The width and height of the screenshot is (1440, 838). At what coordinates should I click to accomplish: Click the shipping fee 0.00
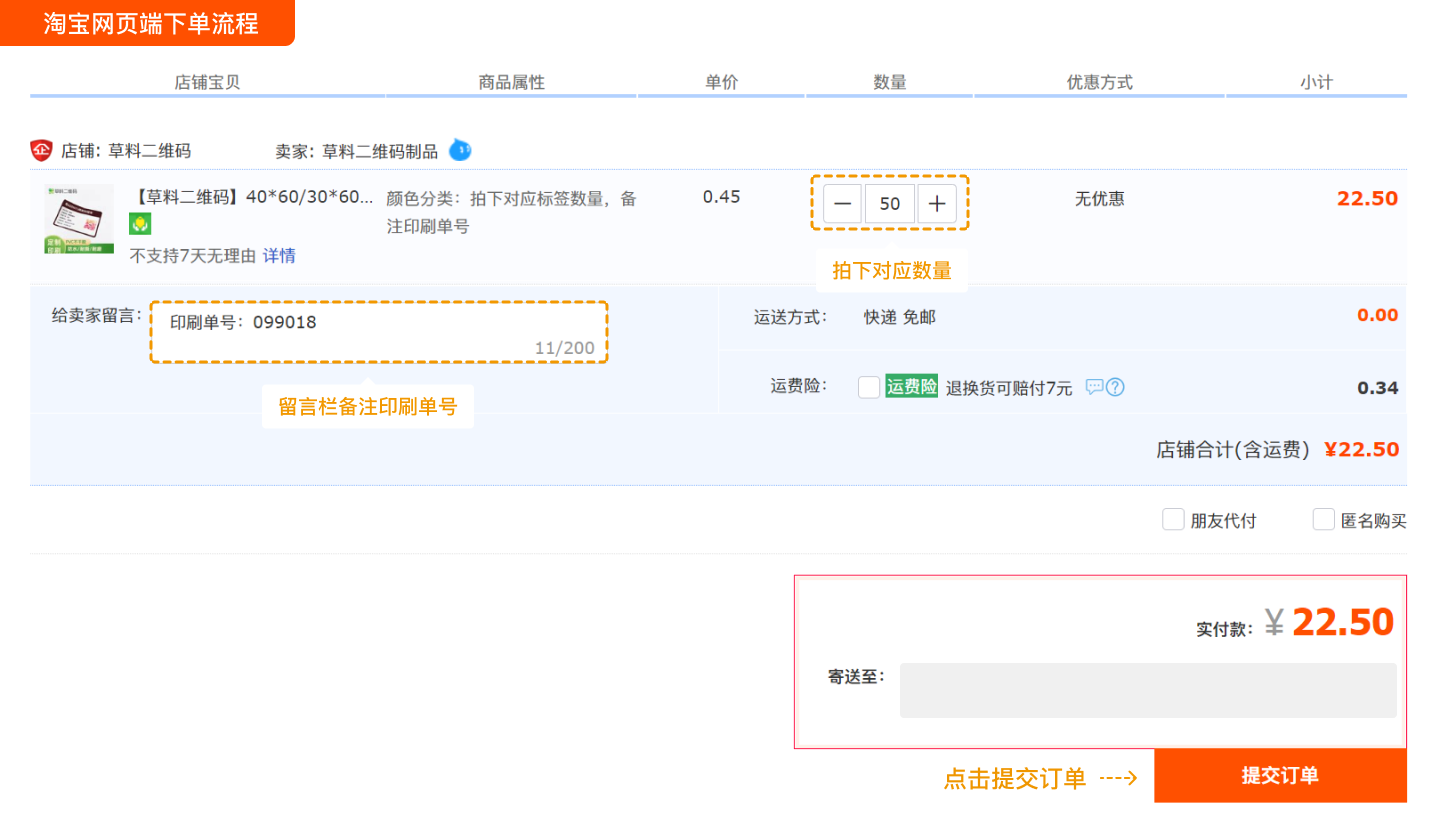click(x=1377, y=316)
